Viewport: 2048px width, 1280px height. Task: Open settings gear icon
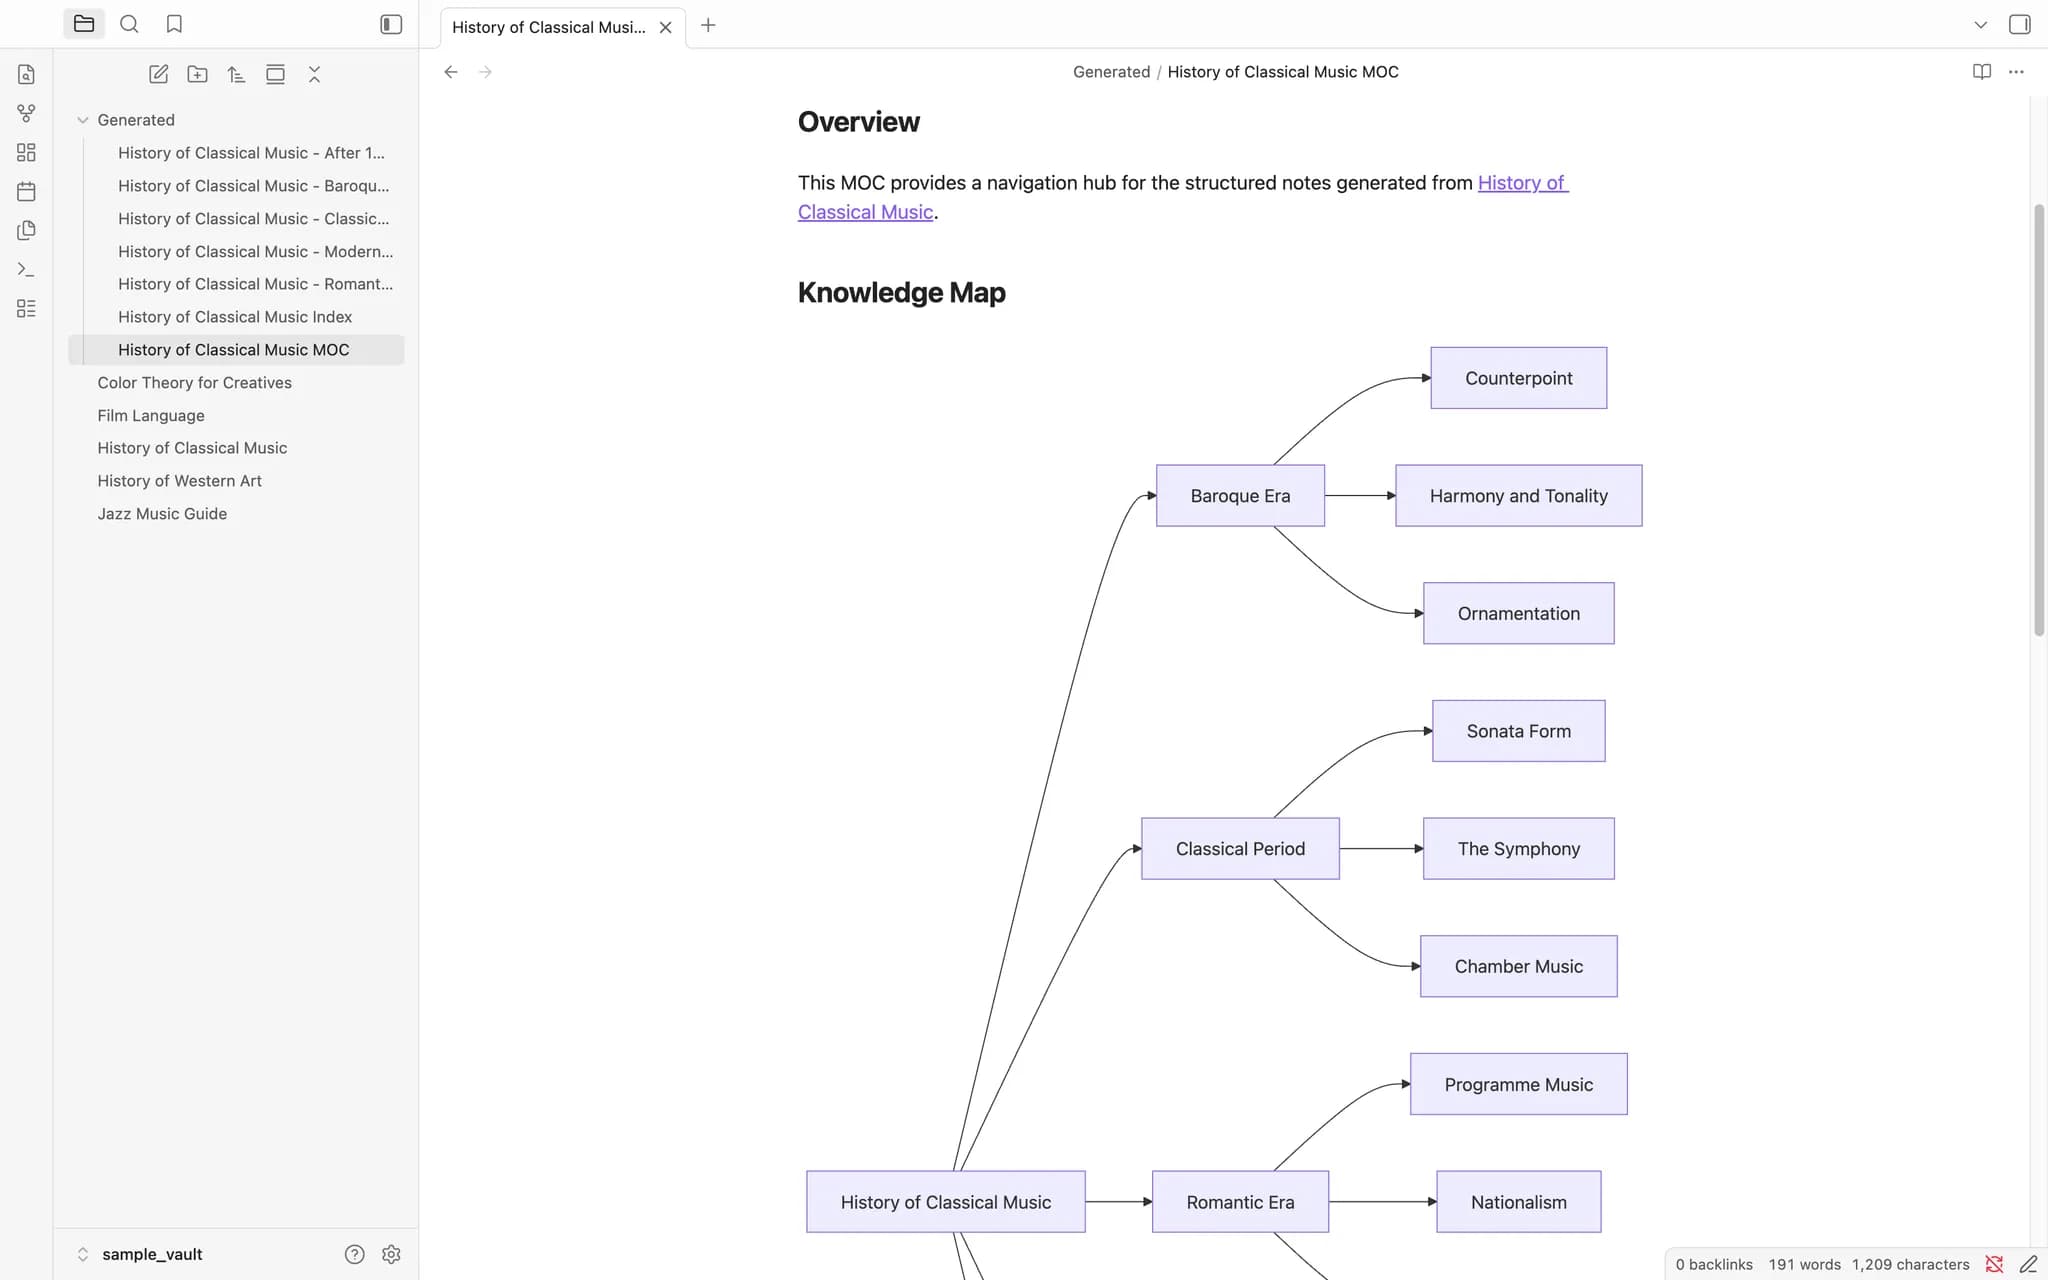pyautogui.click(x=391, y=1254)
